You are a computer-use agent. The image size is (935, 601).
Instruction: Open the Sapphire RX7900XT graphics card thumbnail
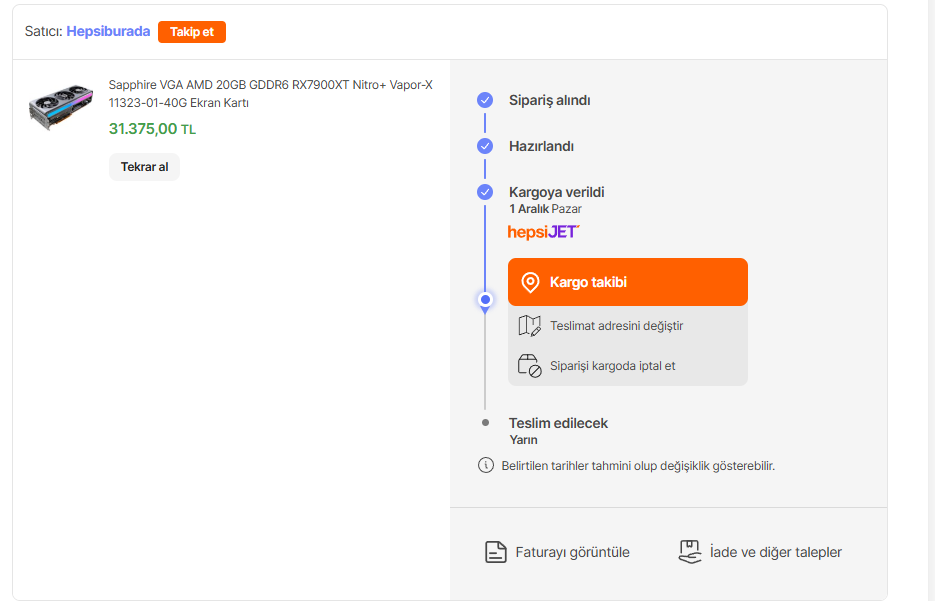click(x=61, y=105)
